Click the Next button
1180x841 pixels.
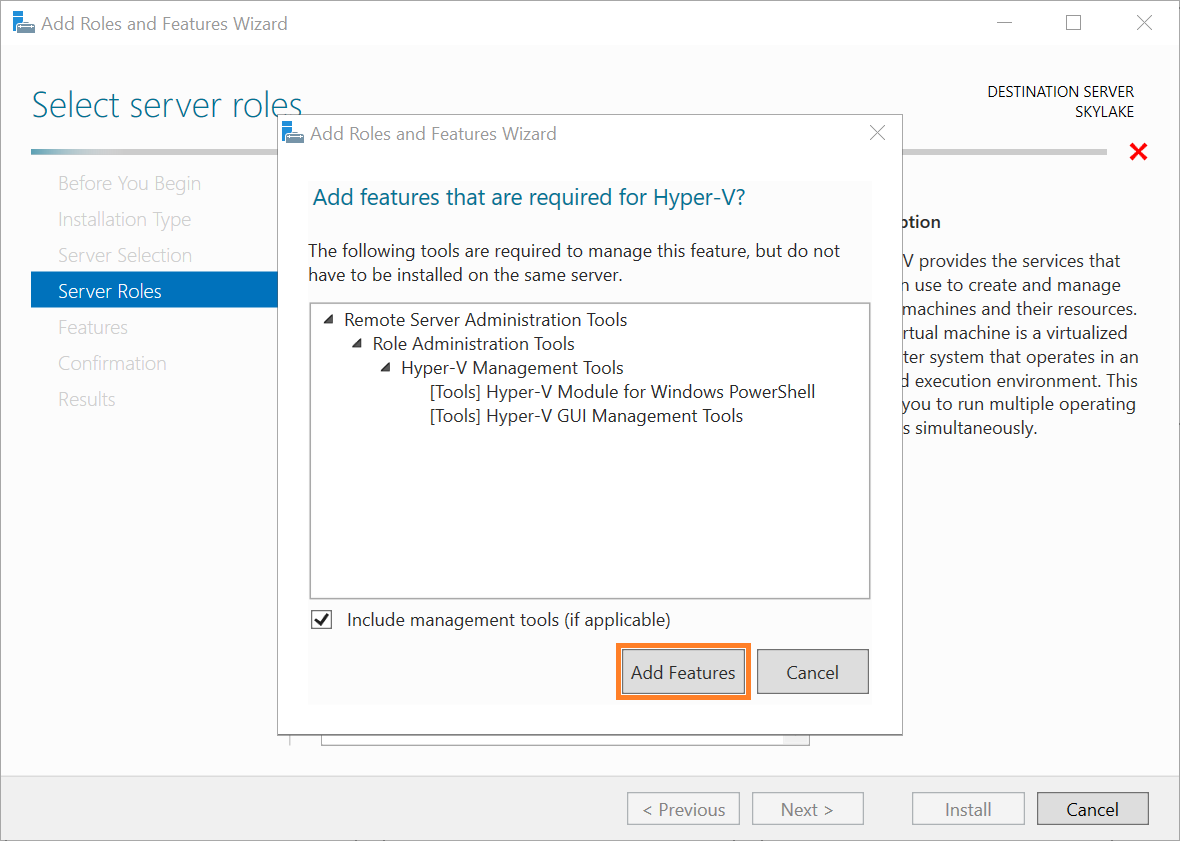[x=807, y=809]
